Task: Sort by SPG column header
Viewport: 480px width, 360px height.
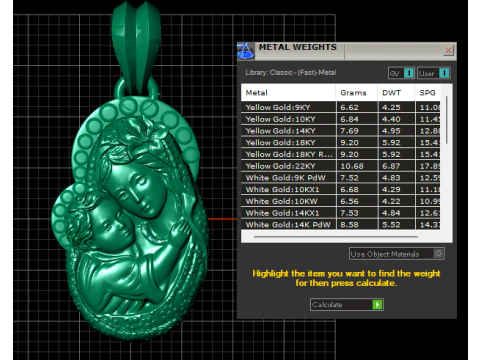Action: pyautogui.click(x=428, y=93)
